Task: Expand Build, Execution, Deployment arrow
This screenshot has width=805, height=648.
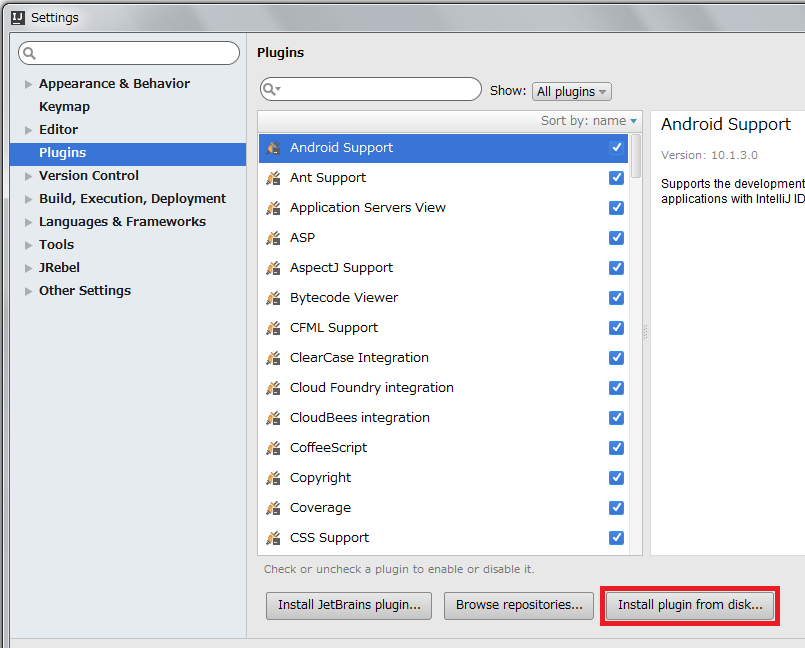Action: pyautogui.click(x=28, y=199)
